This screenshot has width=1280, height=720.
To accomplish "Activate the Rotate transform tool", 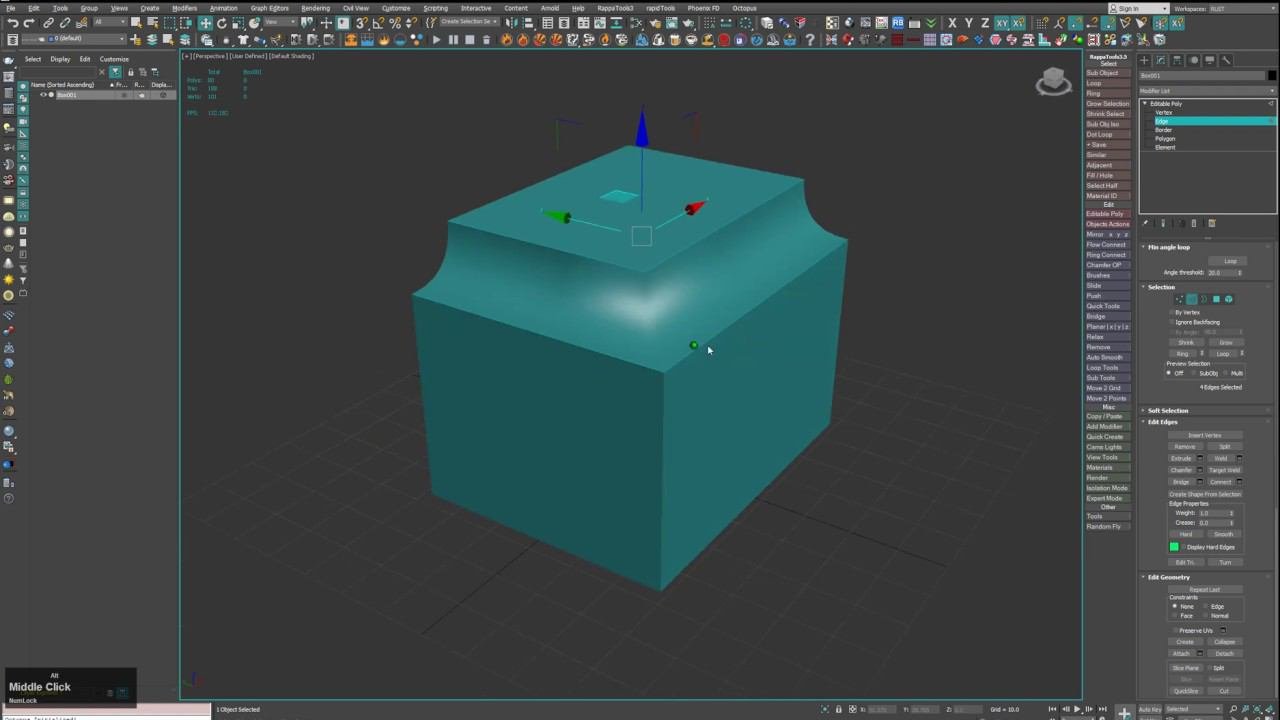I will click(x=221, y=23).
